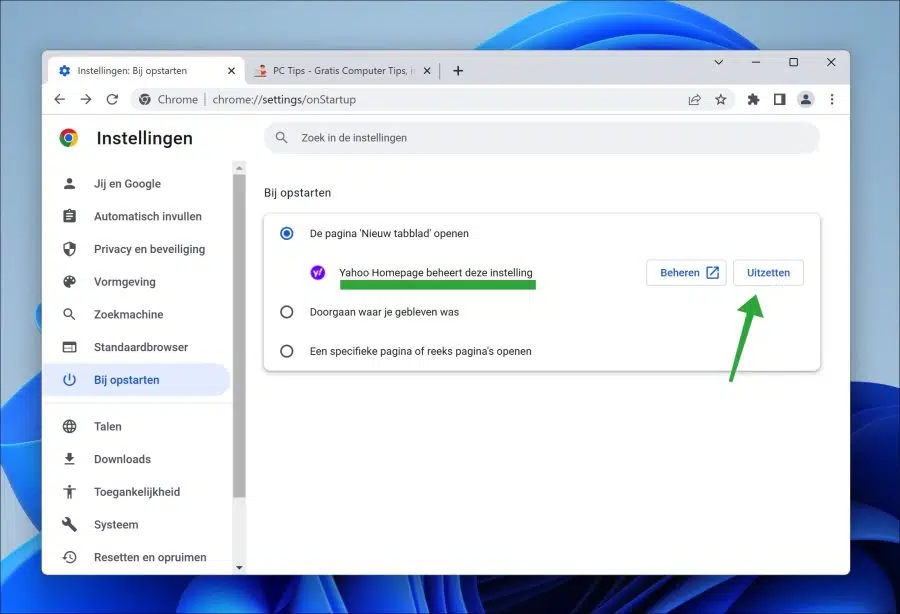The height and width of the screenshot is (614, 900).
Task: Select 'De pagina Nieuw tabblad openen' radio
Action: (286, 234)
